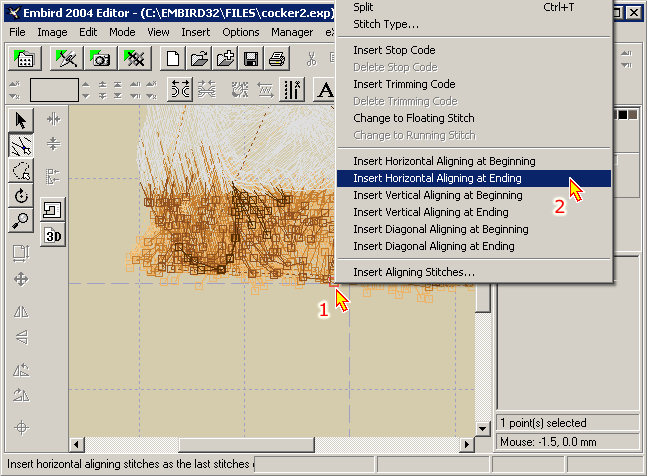
Task: Click the split objects arrows icon
Action: click(x=180, y=89)
